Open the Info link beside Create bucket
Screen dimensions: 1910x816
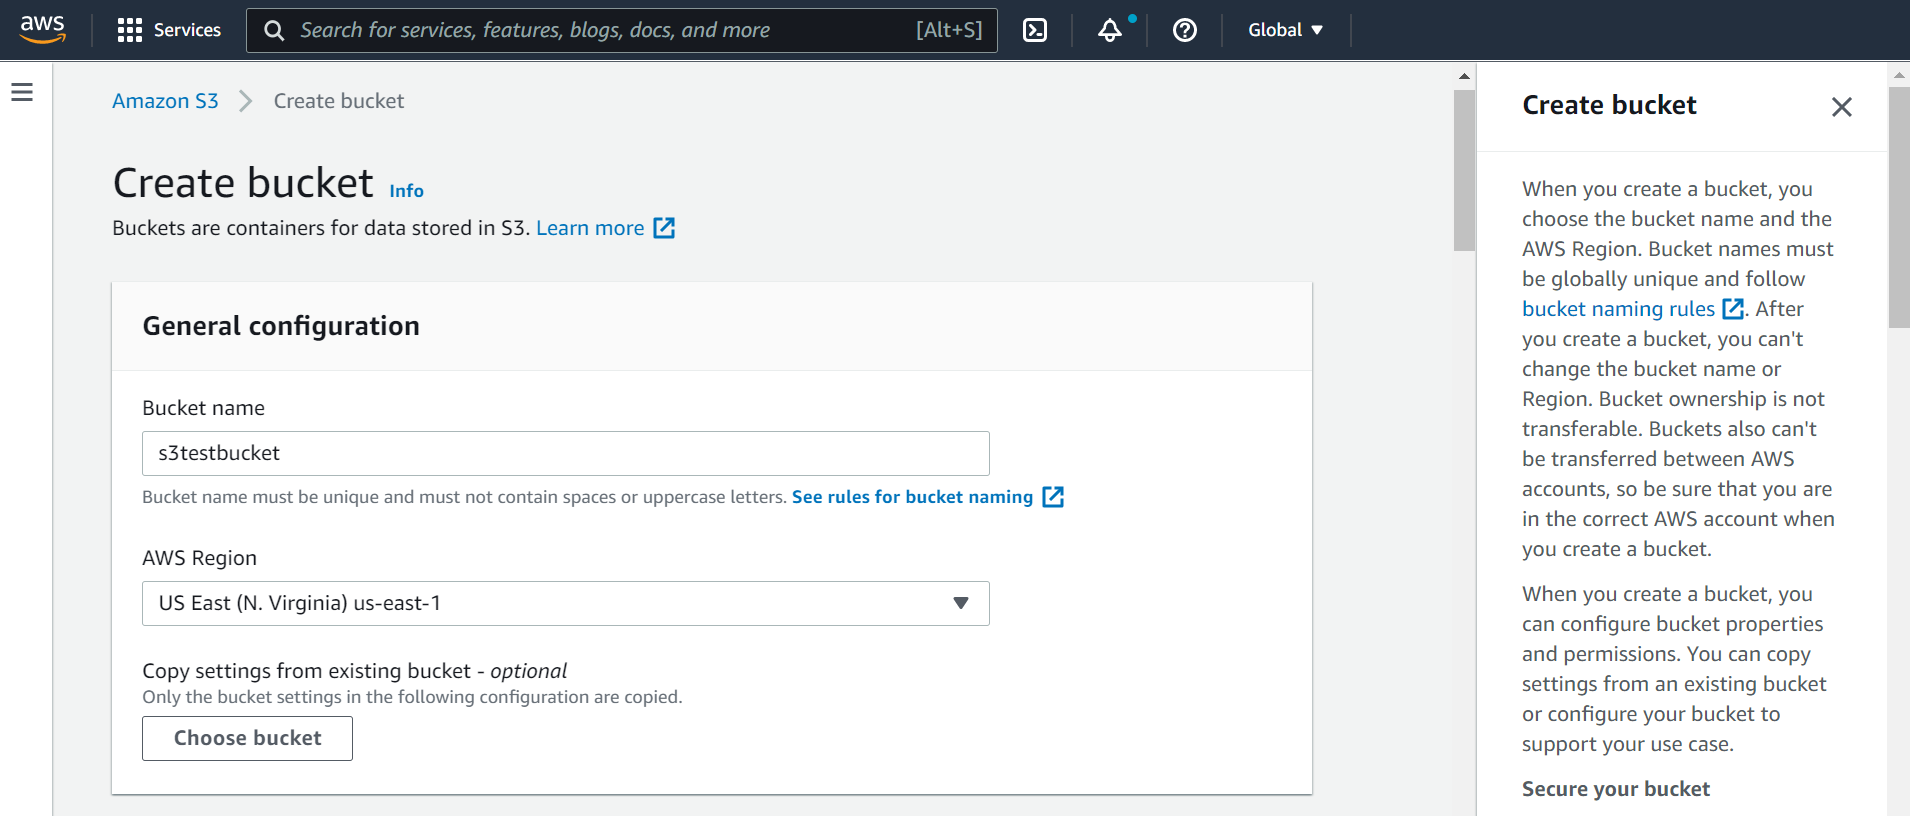coord(406,191)
